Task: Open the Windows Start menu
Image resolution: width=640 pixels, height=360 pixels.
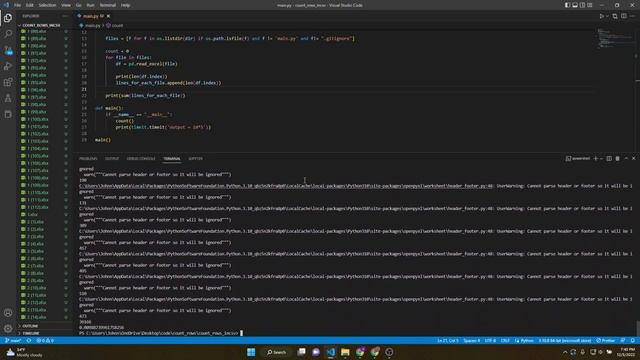Action: tap(251, 352)
